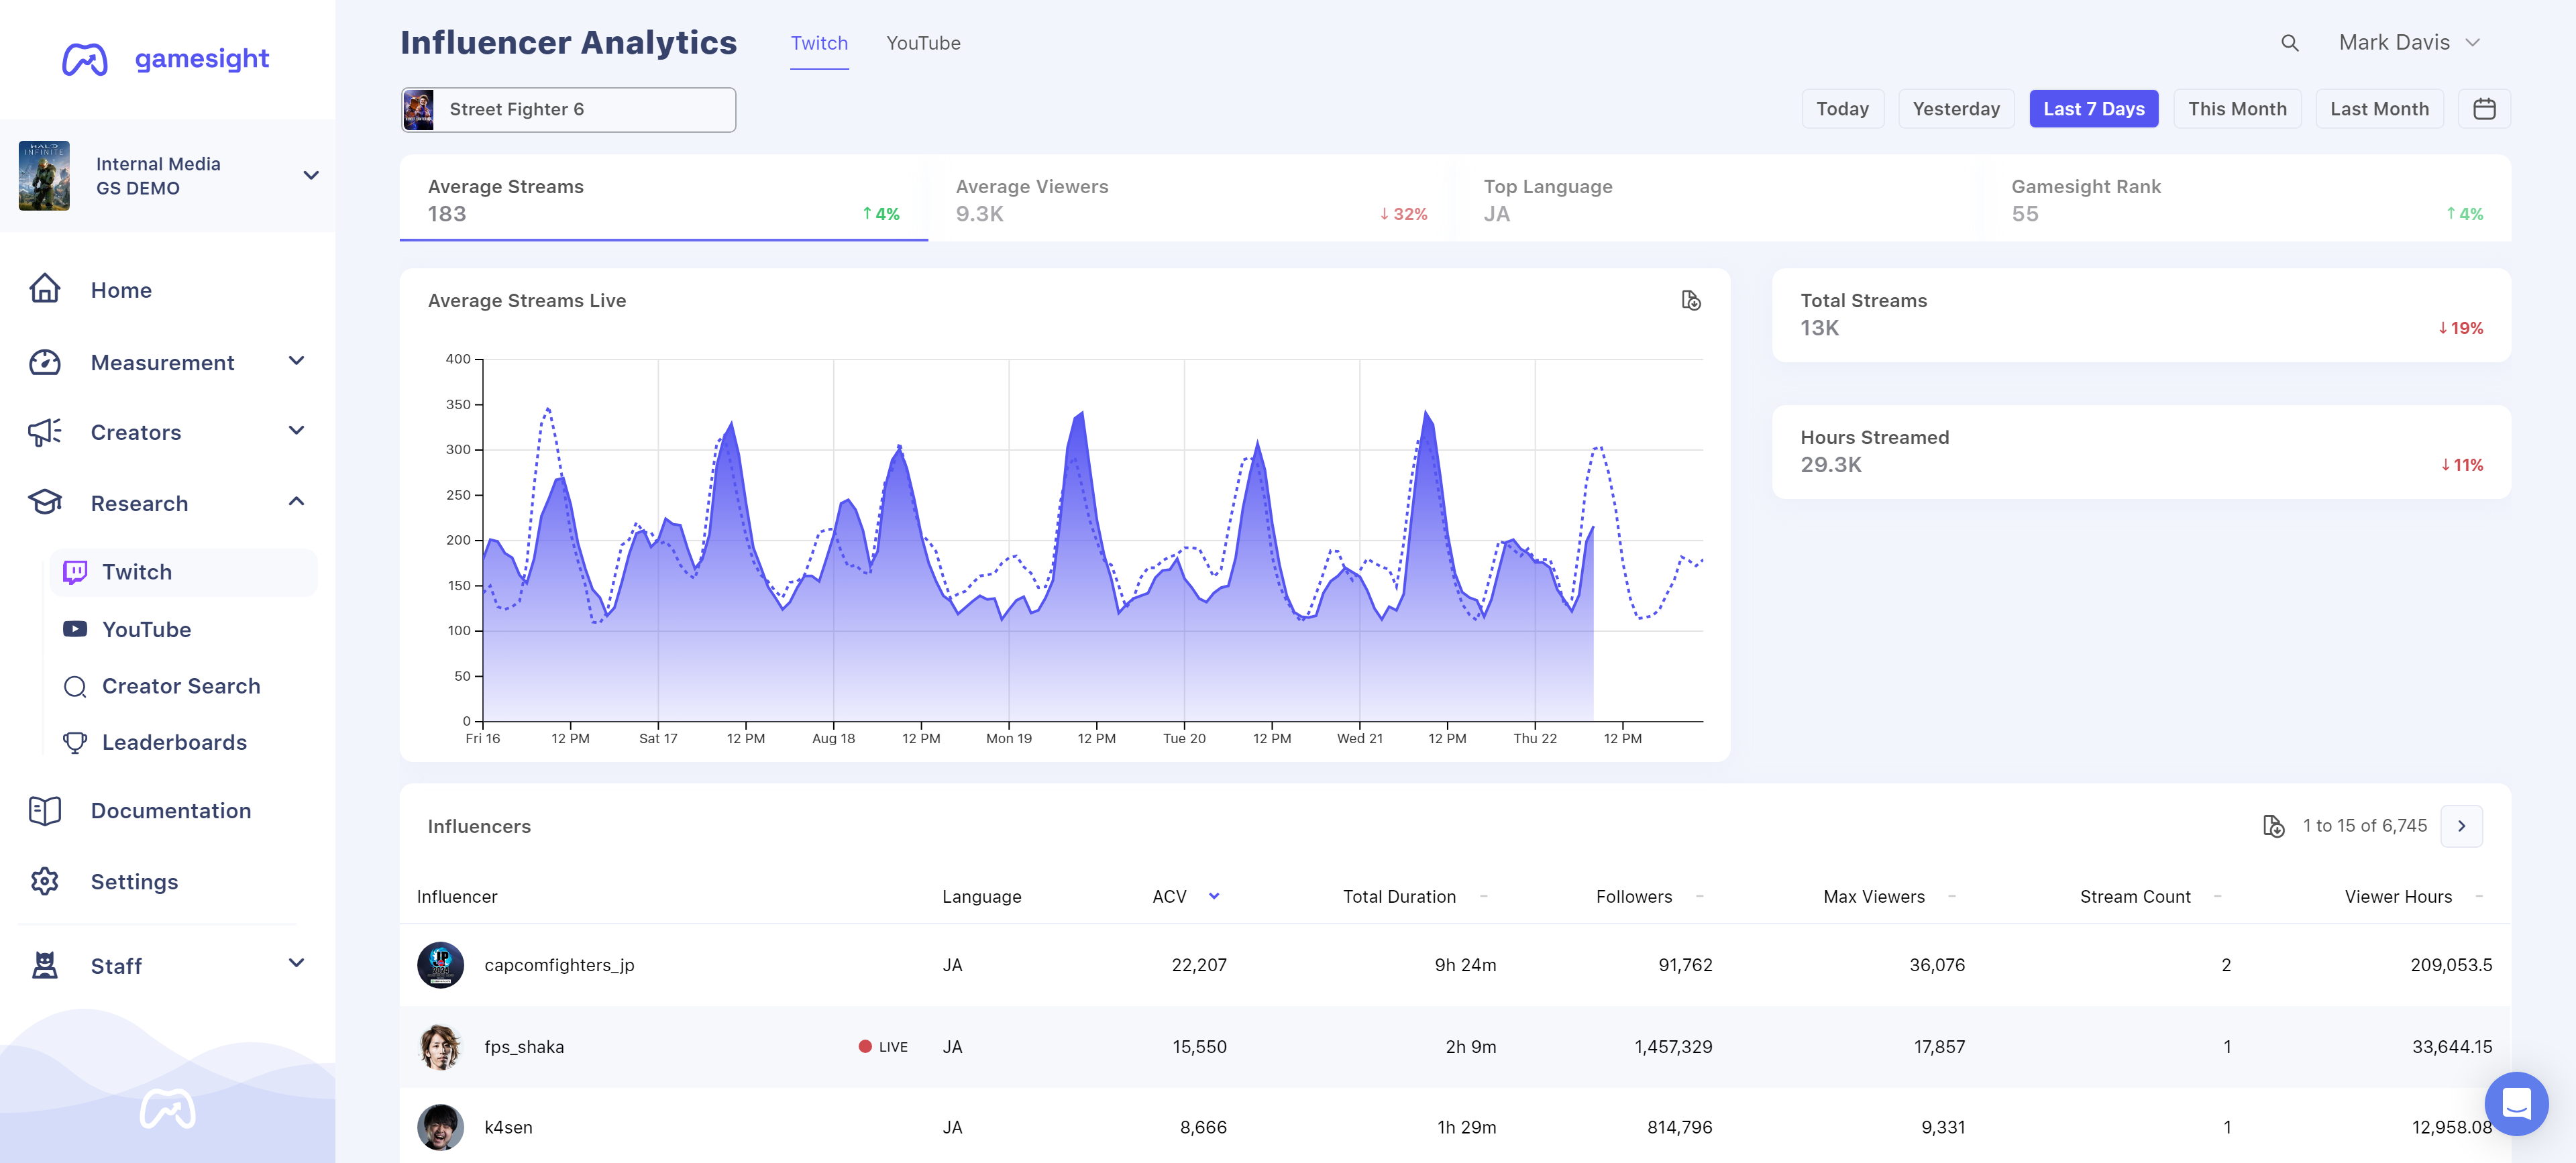Open the search magnifier icon
Viewport: 2576px width, 1163px height.
click(x=2289, y=43)
